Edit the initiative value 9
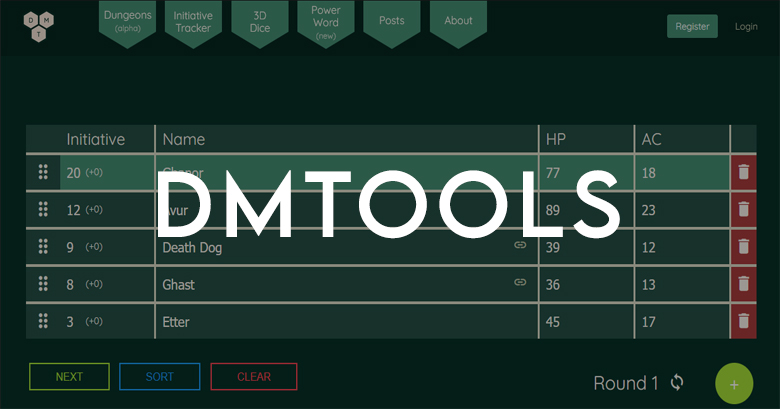The width and height of the screenshot is (780, 409). [x=70, y=247]
